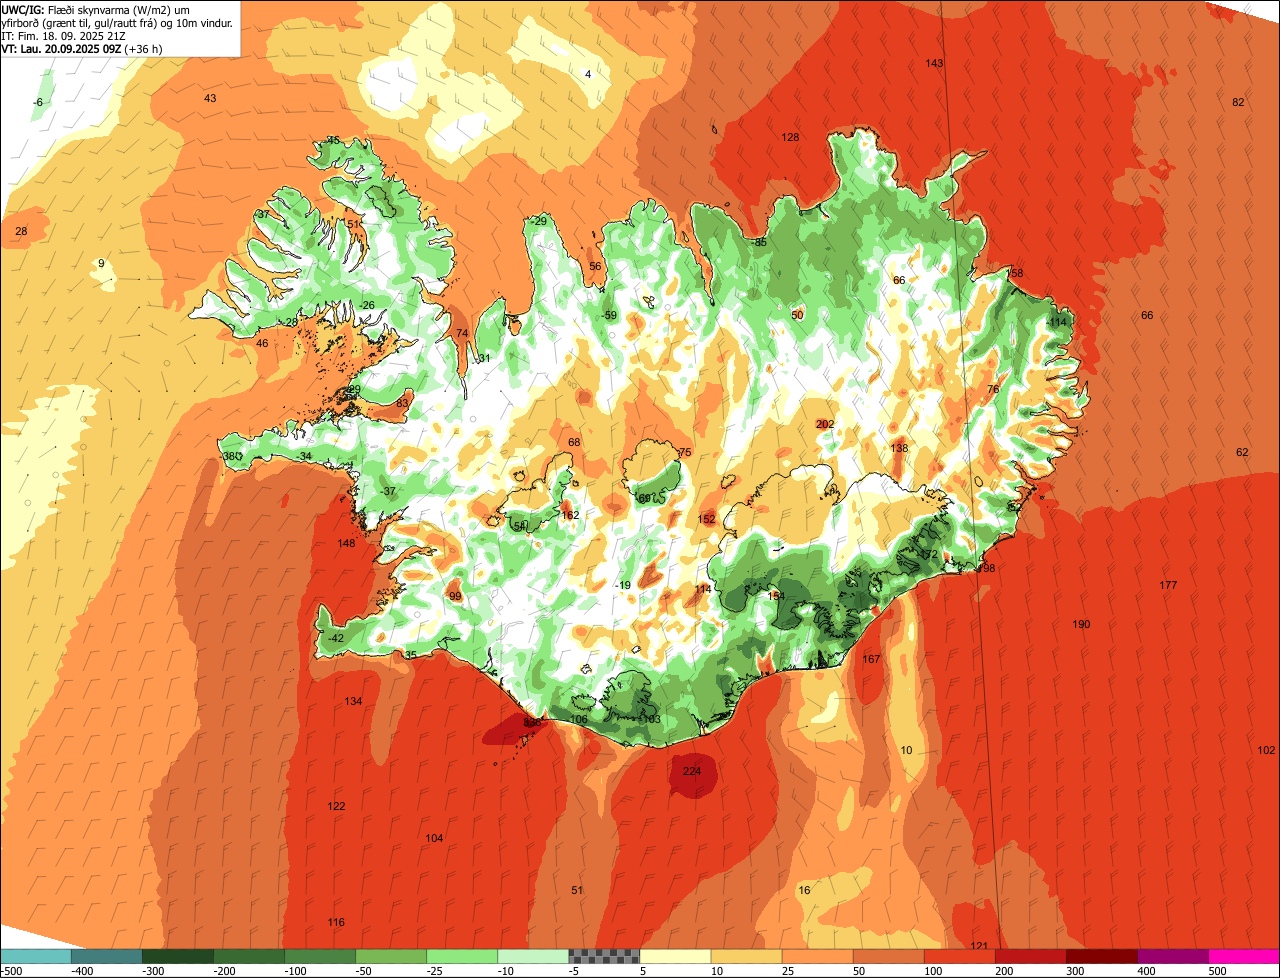The width and height of the screenshot is (1280, 978).
Task: Click the legend swatch between 200 and 300
Action: point(1030,956)
